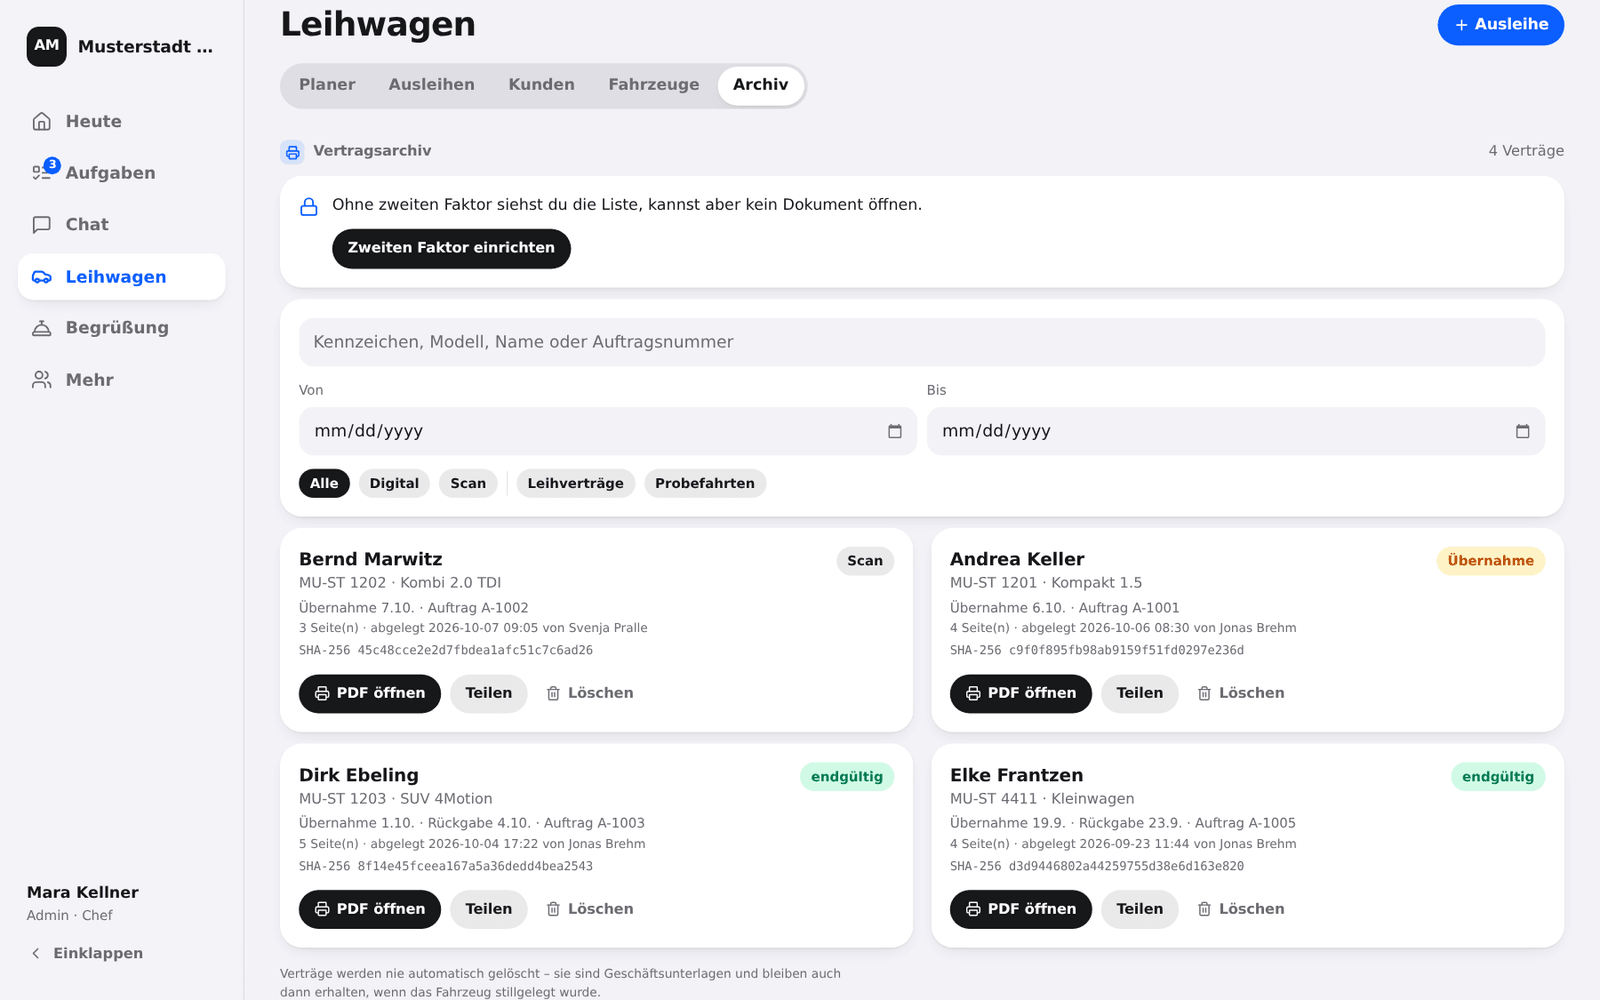
Task: Click Zweiten Faktor einrichten
Action: click(451, 248)
